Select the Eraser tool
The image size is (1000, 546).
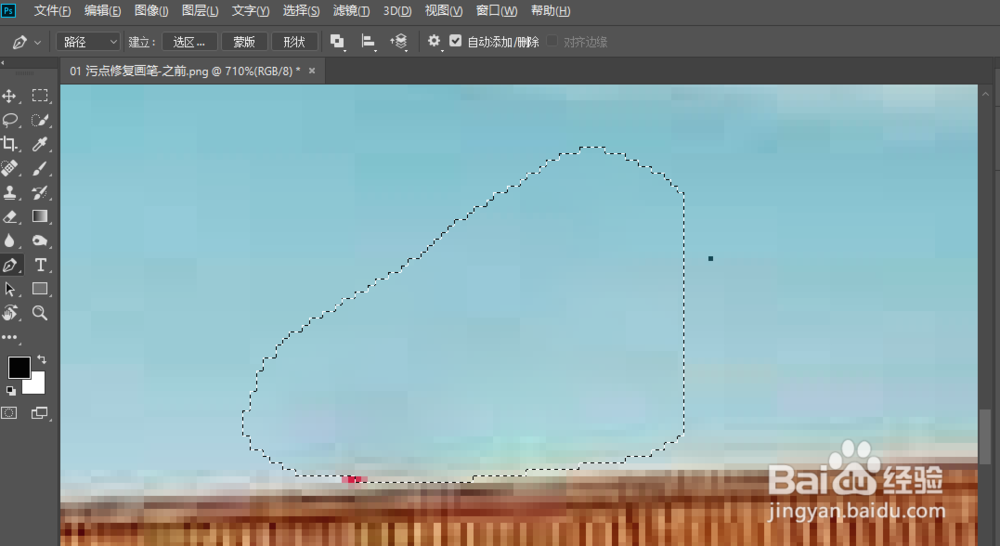tap(10, 217)
